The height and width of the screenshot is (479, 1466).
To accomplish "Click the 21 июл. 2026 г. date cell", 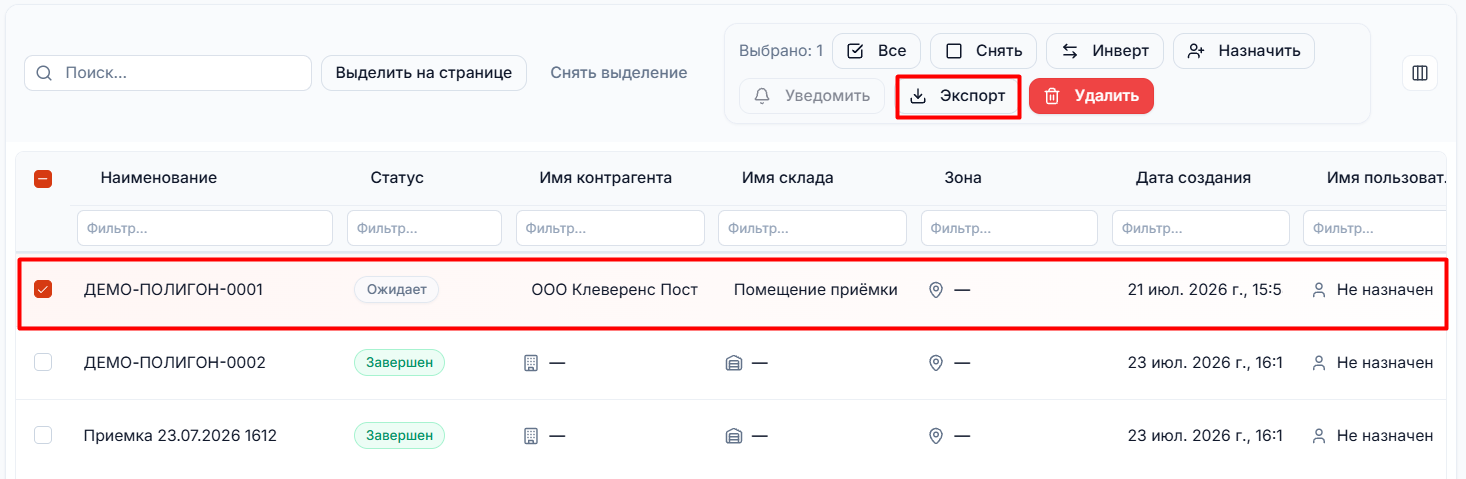I will click(x=1205, y=290).
